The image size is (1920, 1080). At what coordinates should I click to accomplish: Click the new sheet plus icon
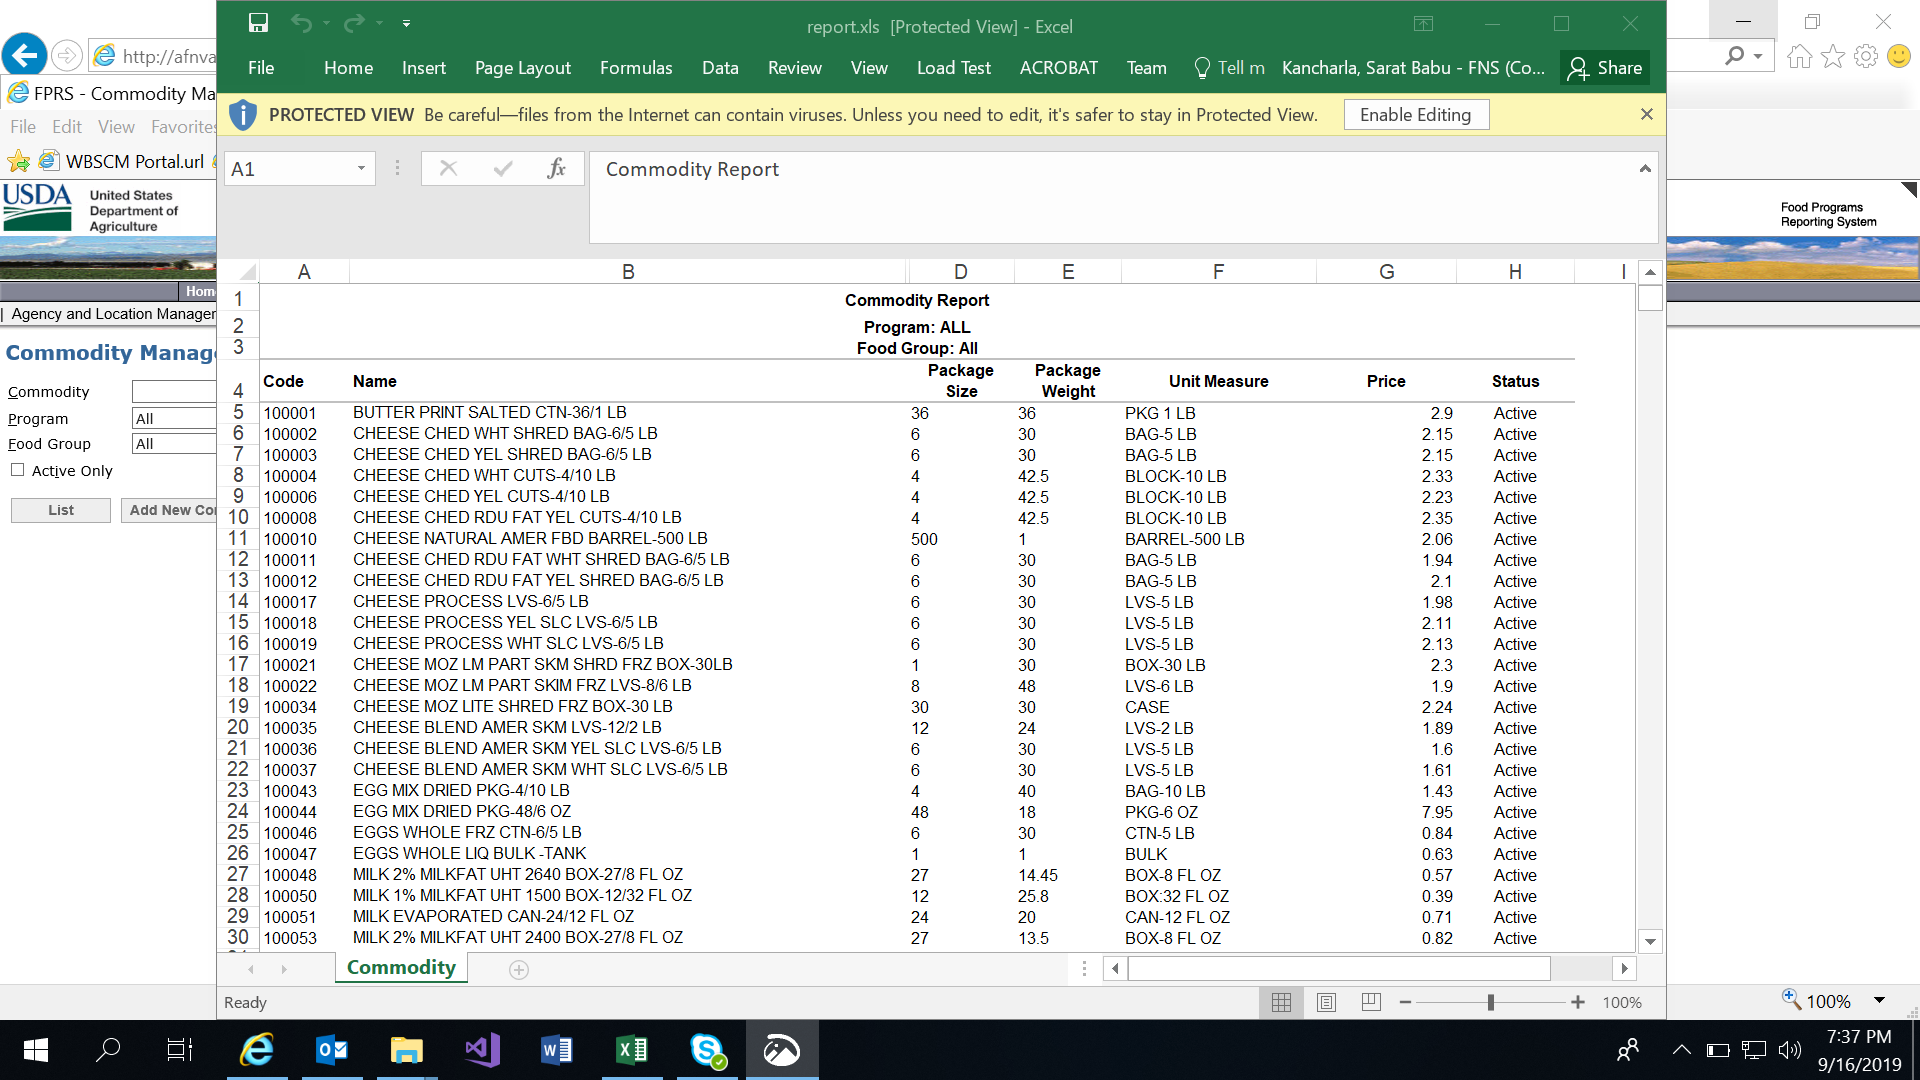518,969
